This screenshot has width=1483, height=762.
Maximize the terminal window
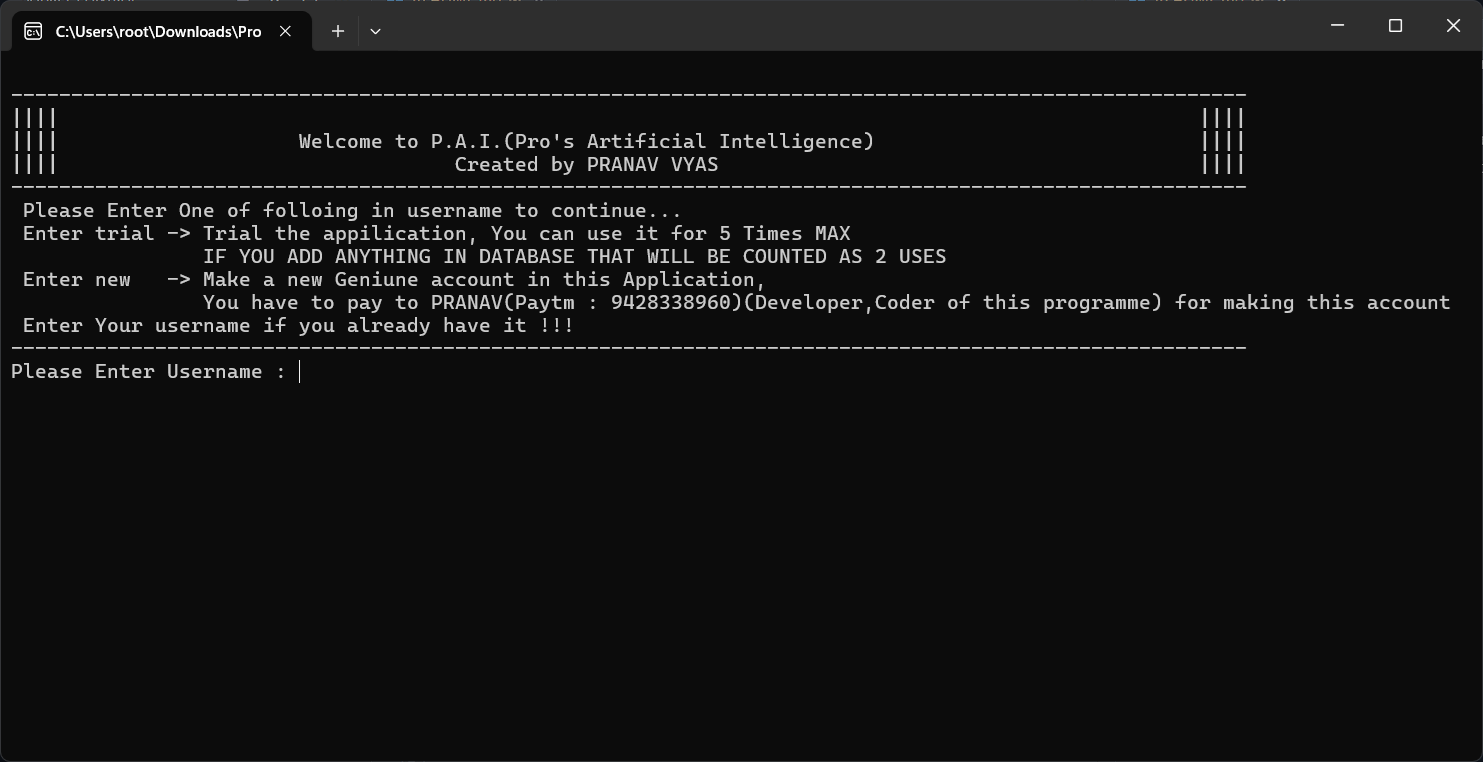tap(1395, 26)
